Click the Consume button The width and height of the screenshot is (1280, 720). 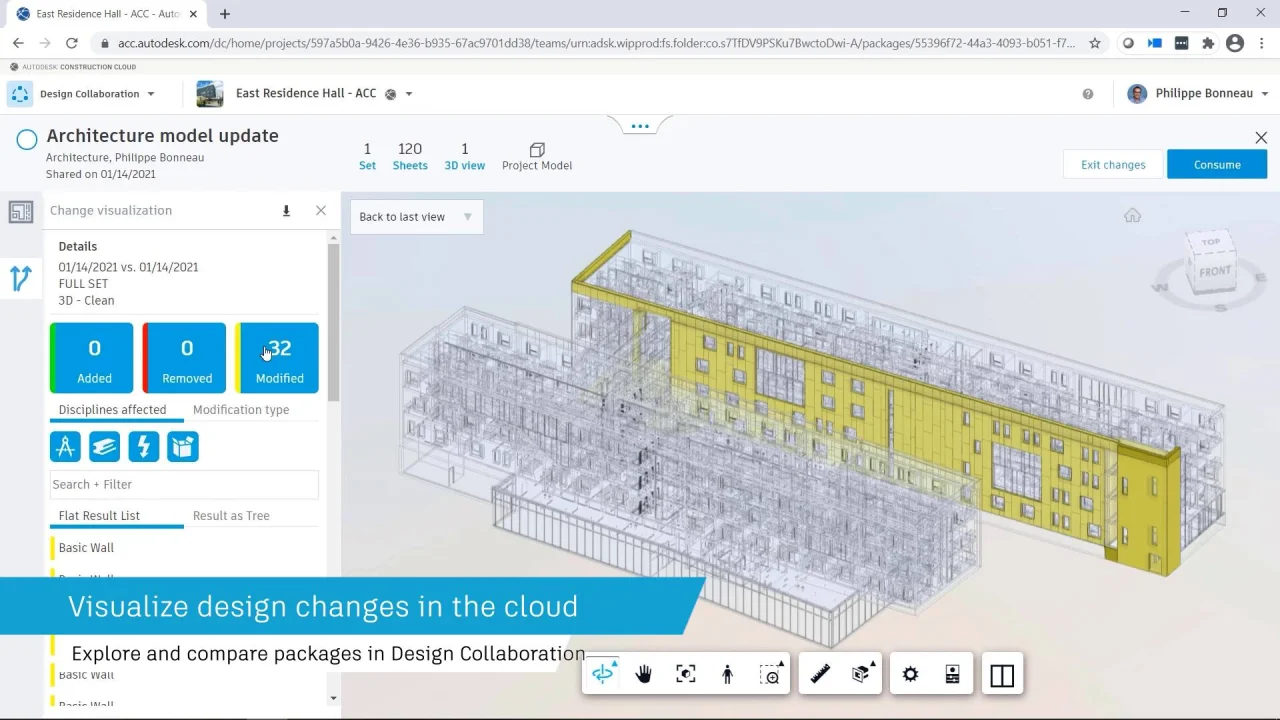coord(1216,165)
